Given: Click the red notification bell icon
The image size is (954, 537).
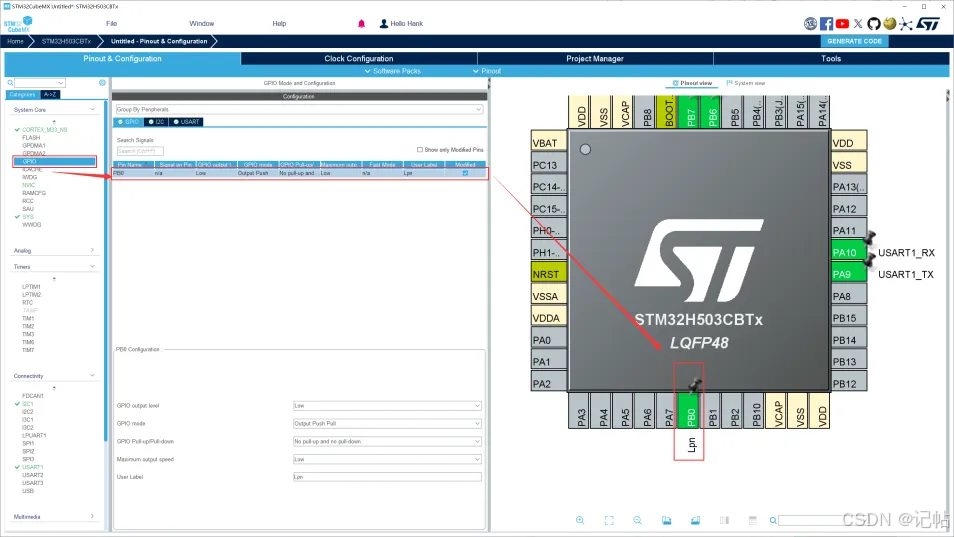Looking at the screenshot, I should 361,23.
